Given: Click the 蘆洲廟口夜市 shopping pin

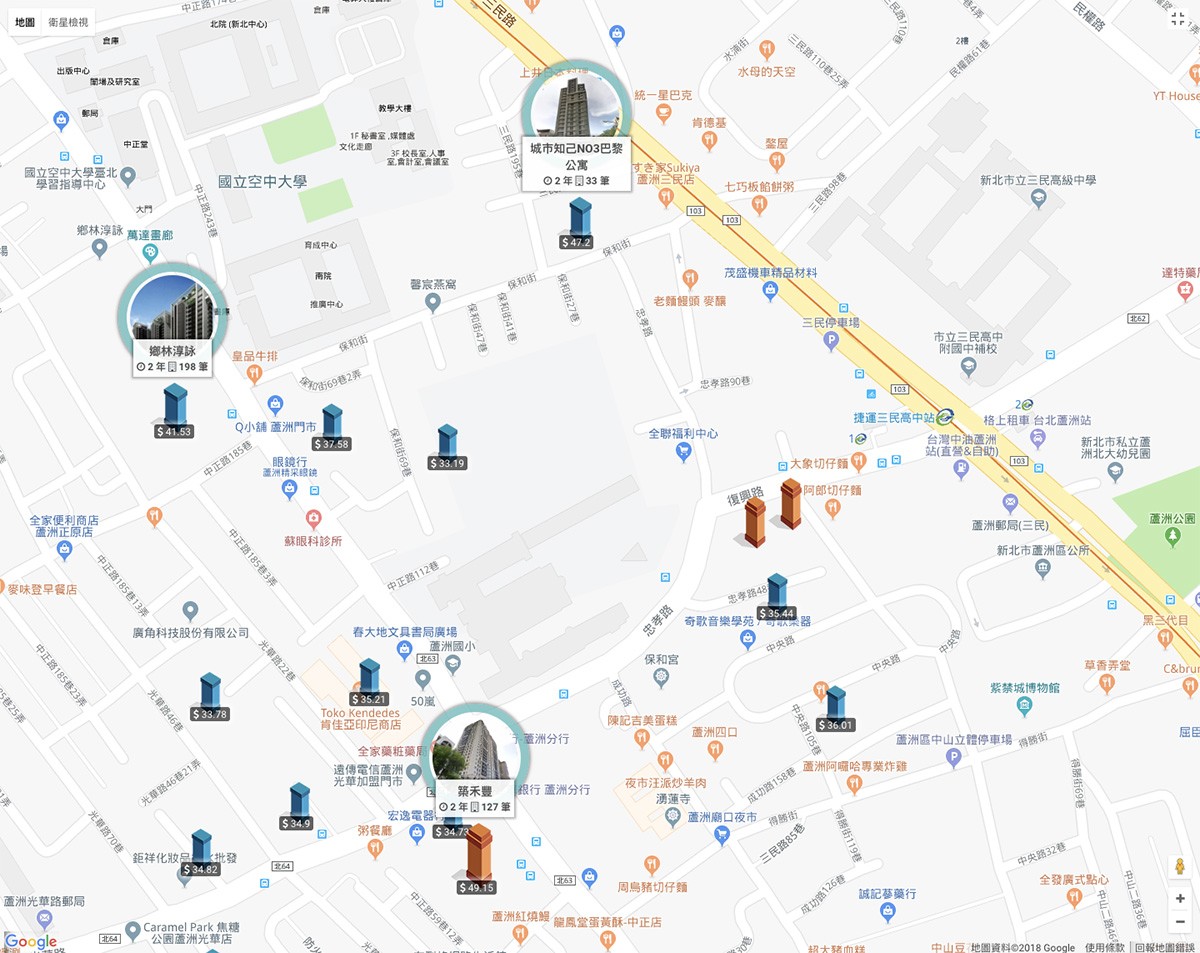Looking at the screenshot, I should [721, 835].
